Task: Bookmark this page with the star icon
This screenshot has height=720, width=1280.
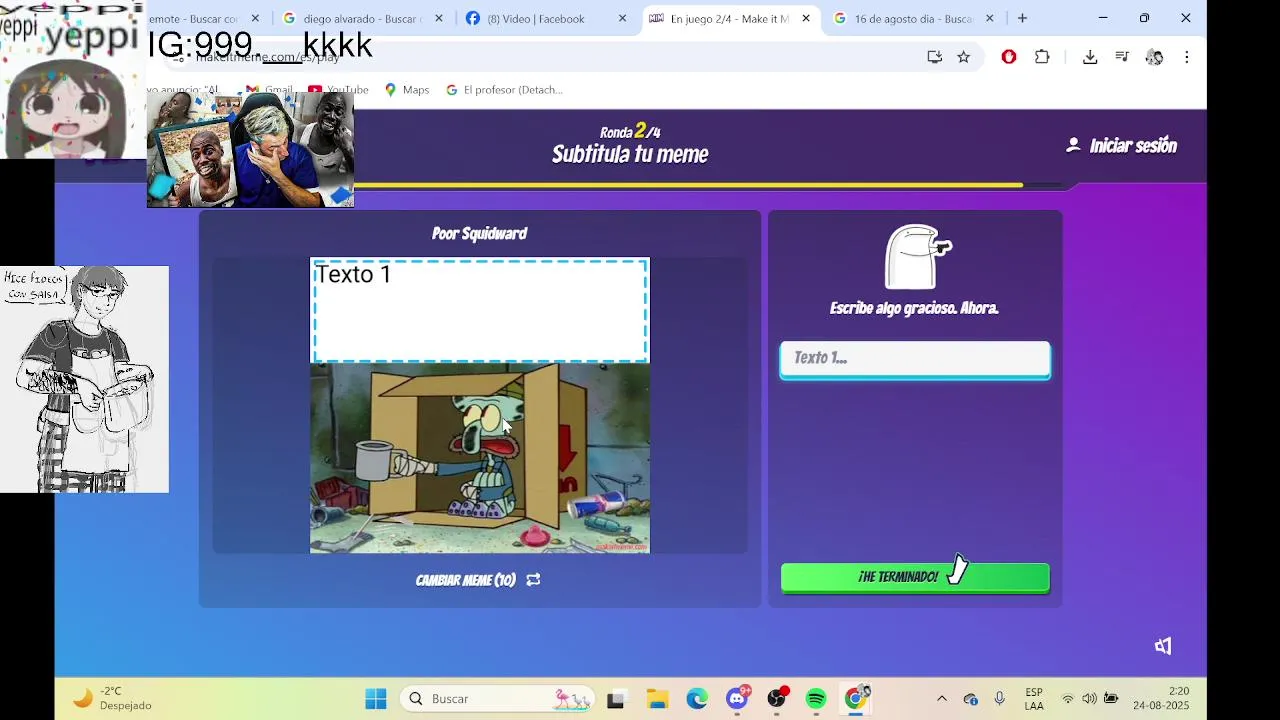Action: [x=964, y=57]
